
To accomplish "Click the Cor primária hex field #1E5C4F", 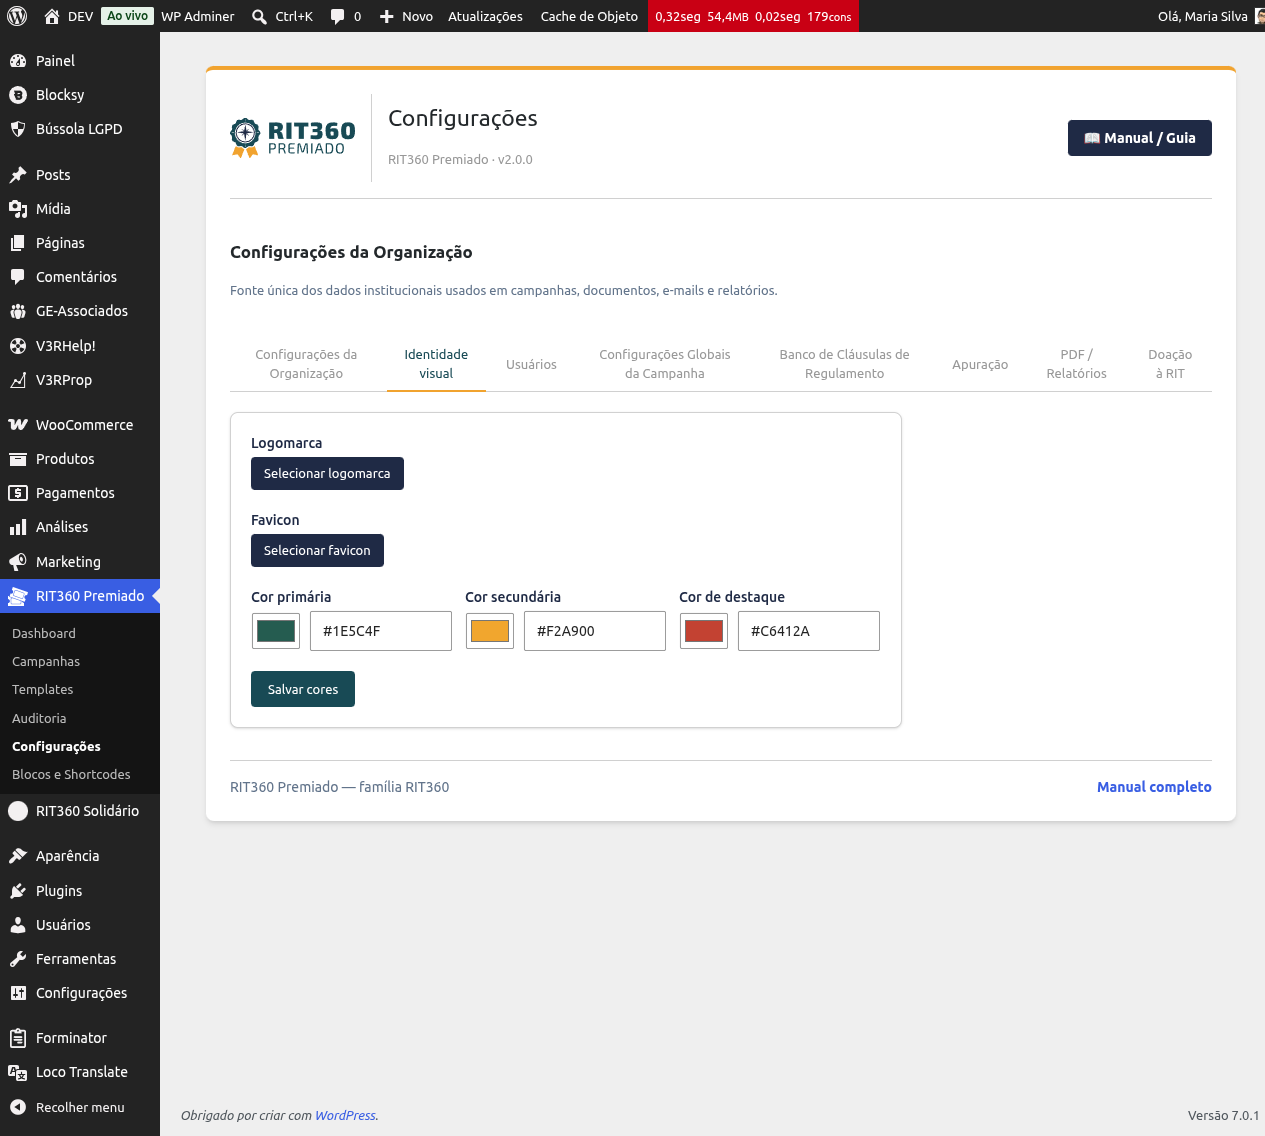I will [x=381, y=631].
